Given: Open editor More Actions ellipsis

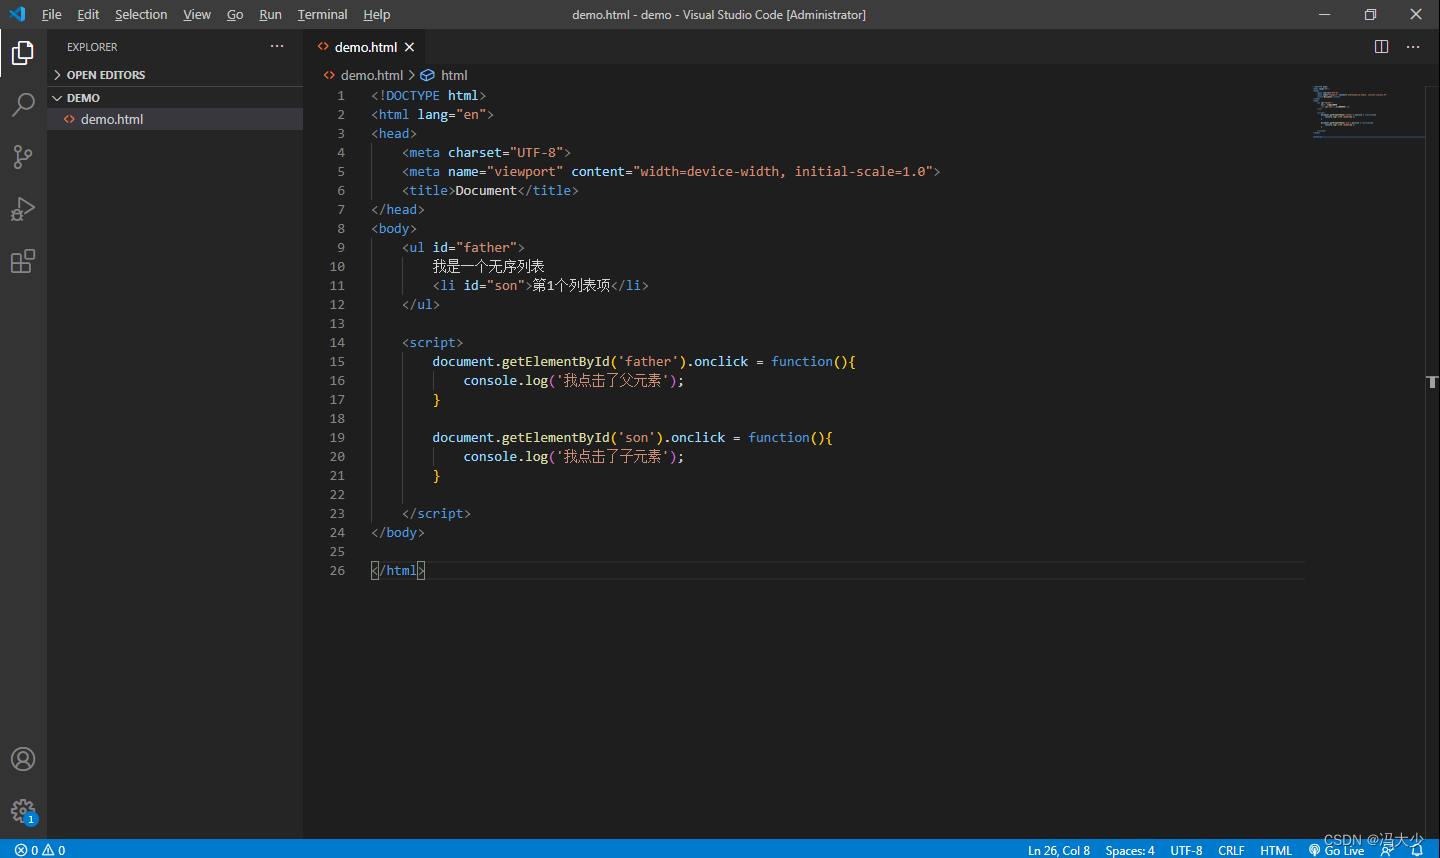Looking at the screenshot, I should tap(1413, 47).
